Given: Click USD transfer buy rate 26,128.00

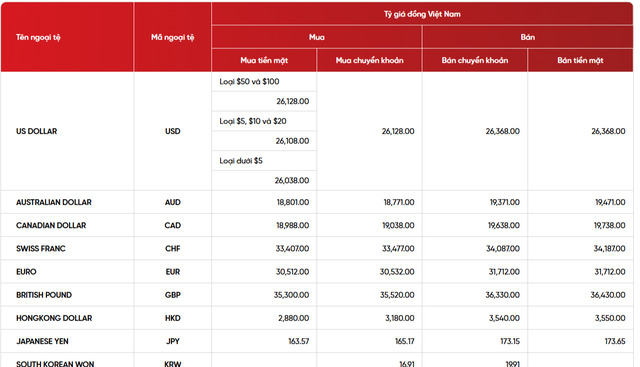Looking at the screenshot, I should click(x=398, y=131).
